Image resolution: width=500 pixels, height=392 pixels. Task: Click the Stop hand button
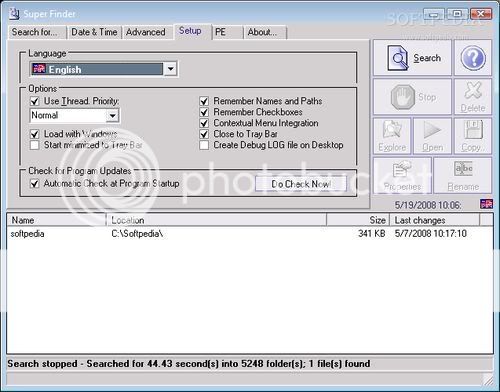coord(412,97)
